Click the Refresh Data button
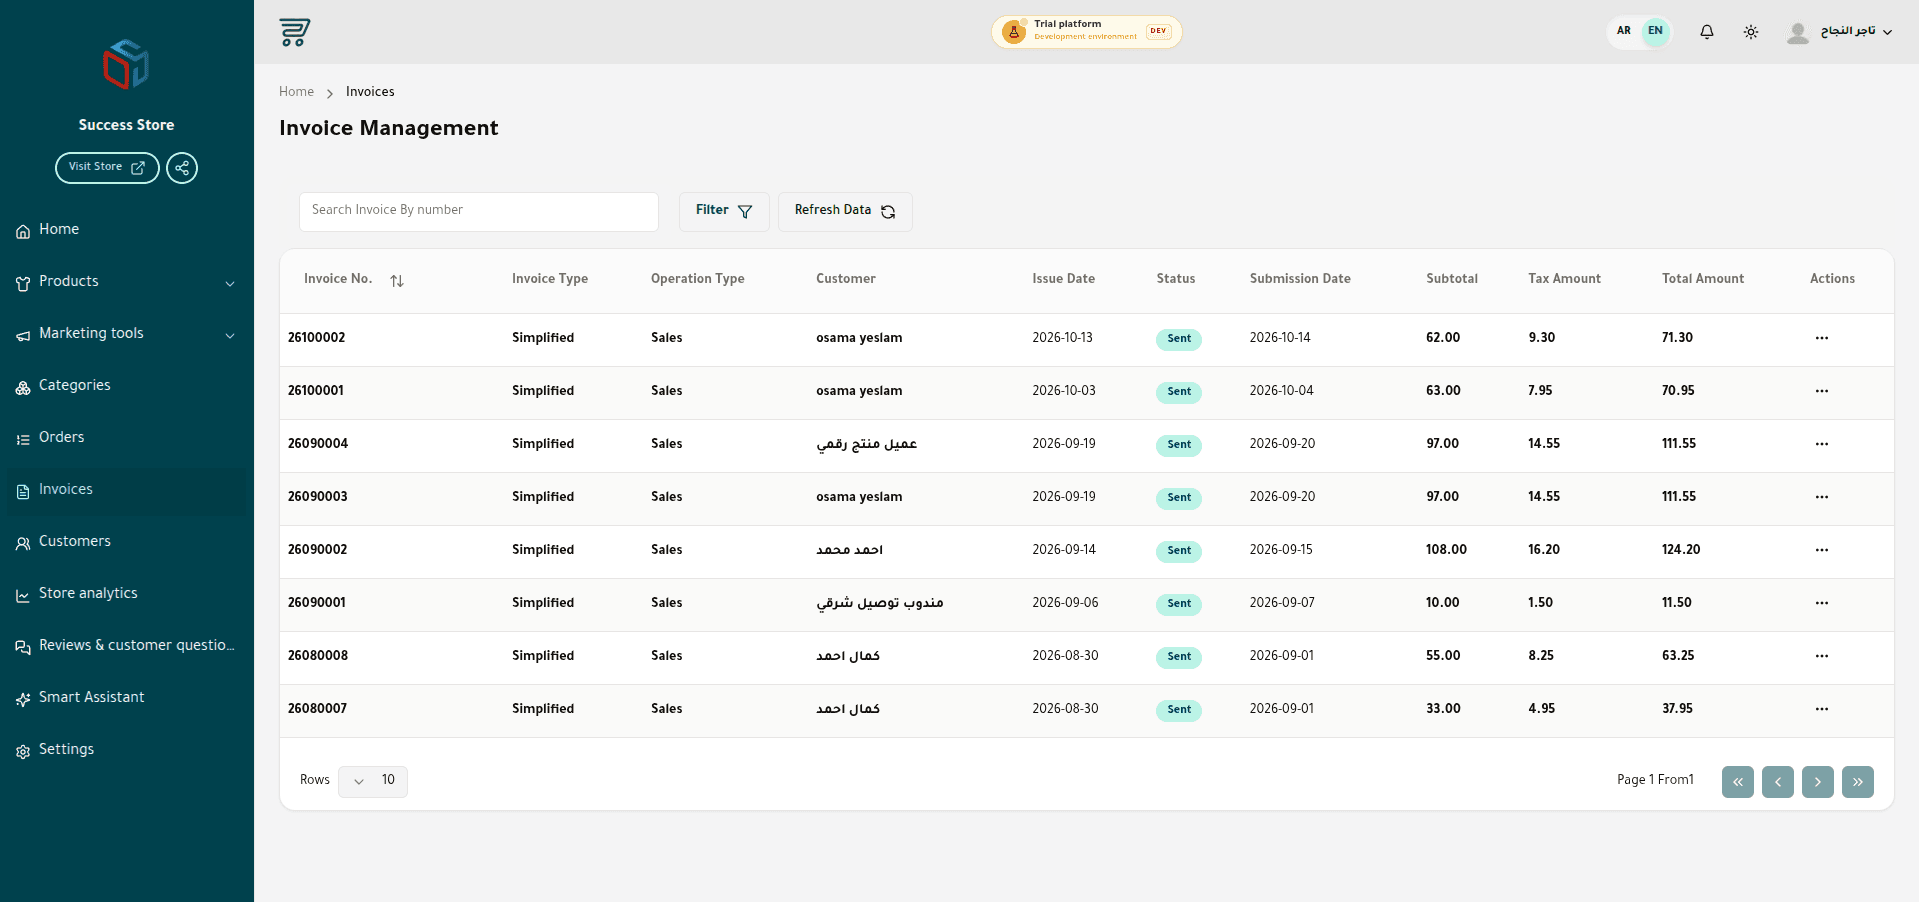The width and height of the screenshot is (1919, 902). click(x=845, y=211)
